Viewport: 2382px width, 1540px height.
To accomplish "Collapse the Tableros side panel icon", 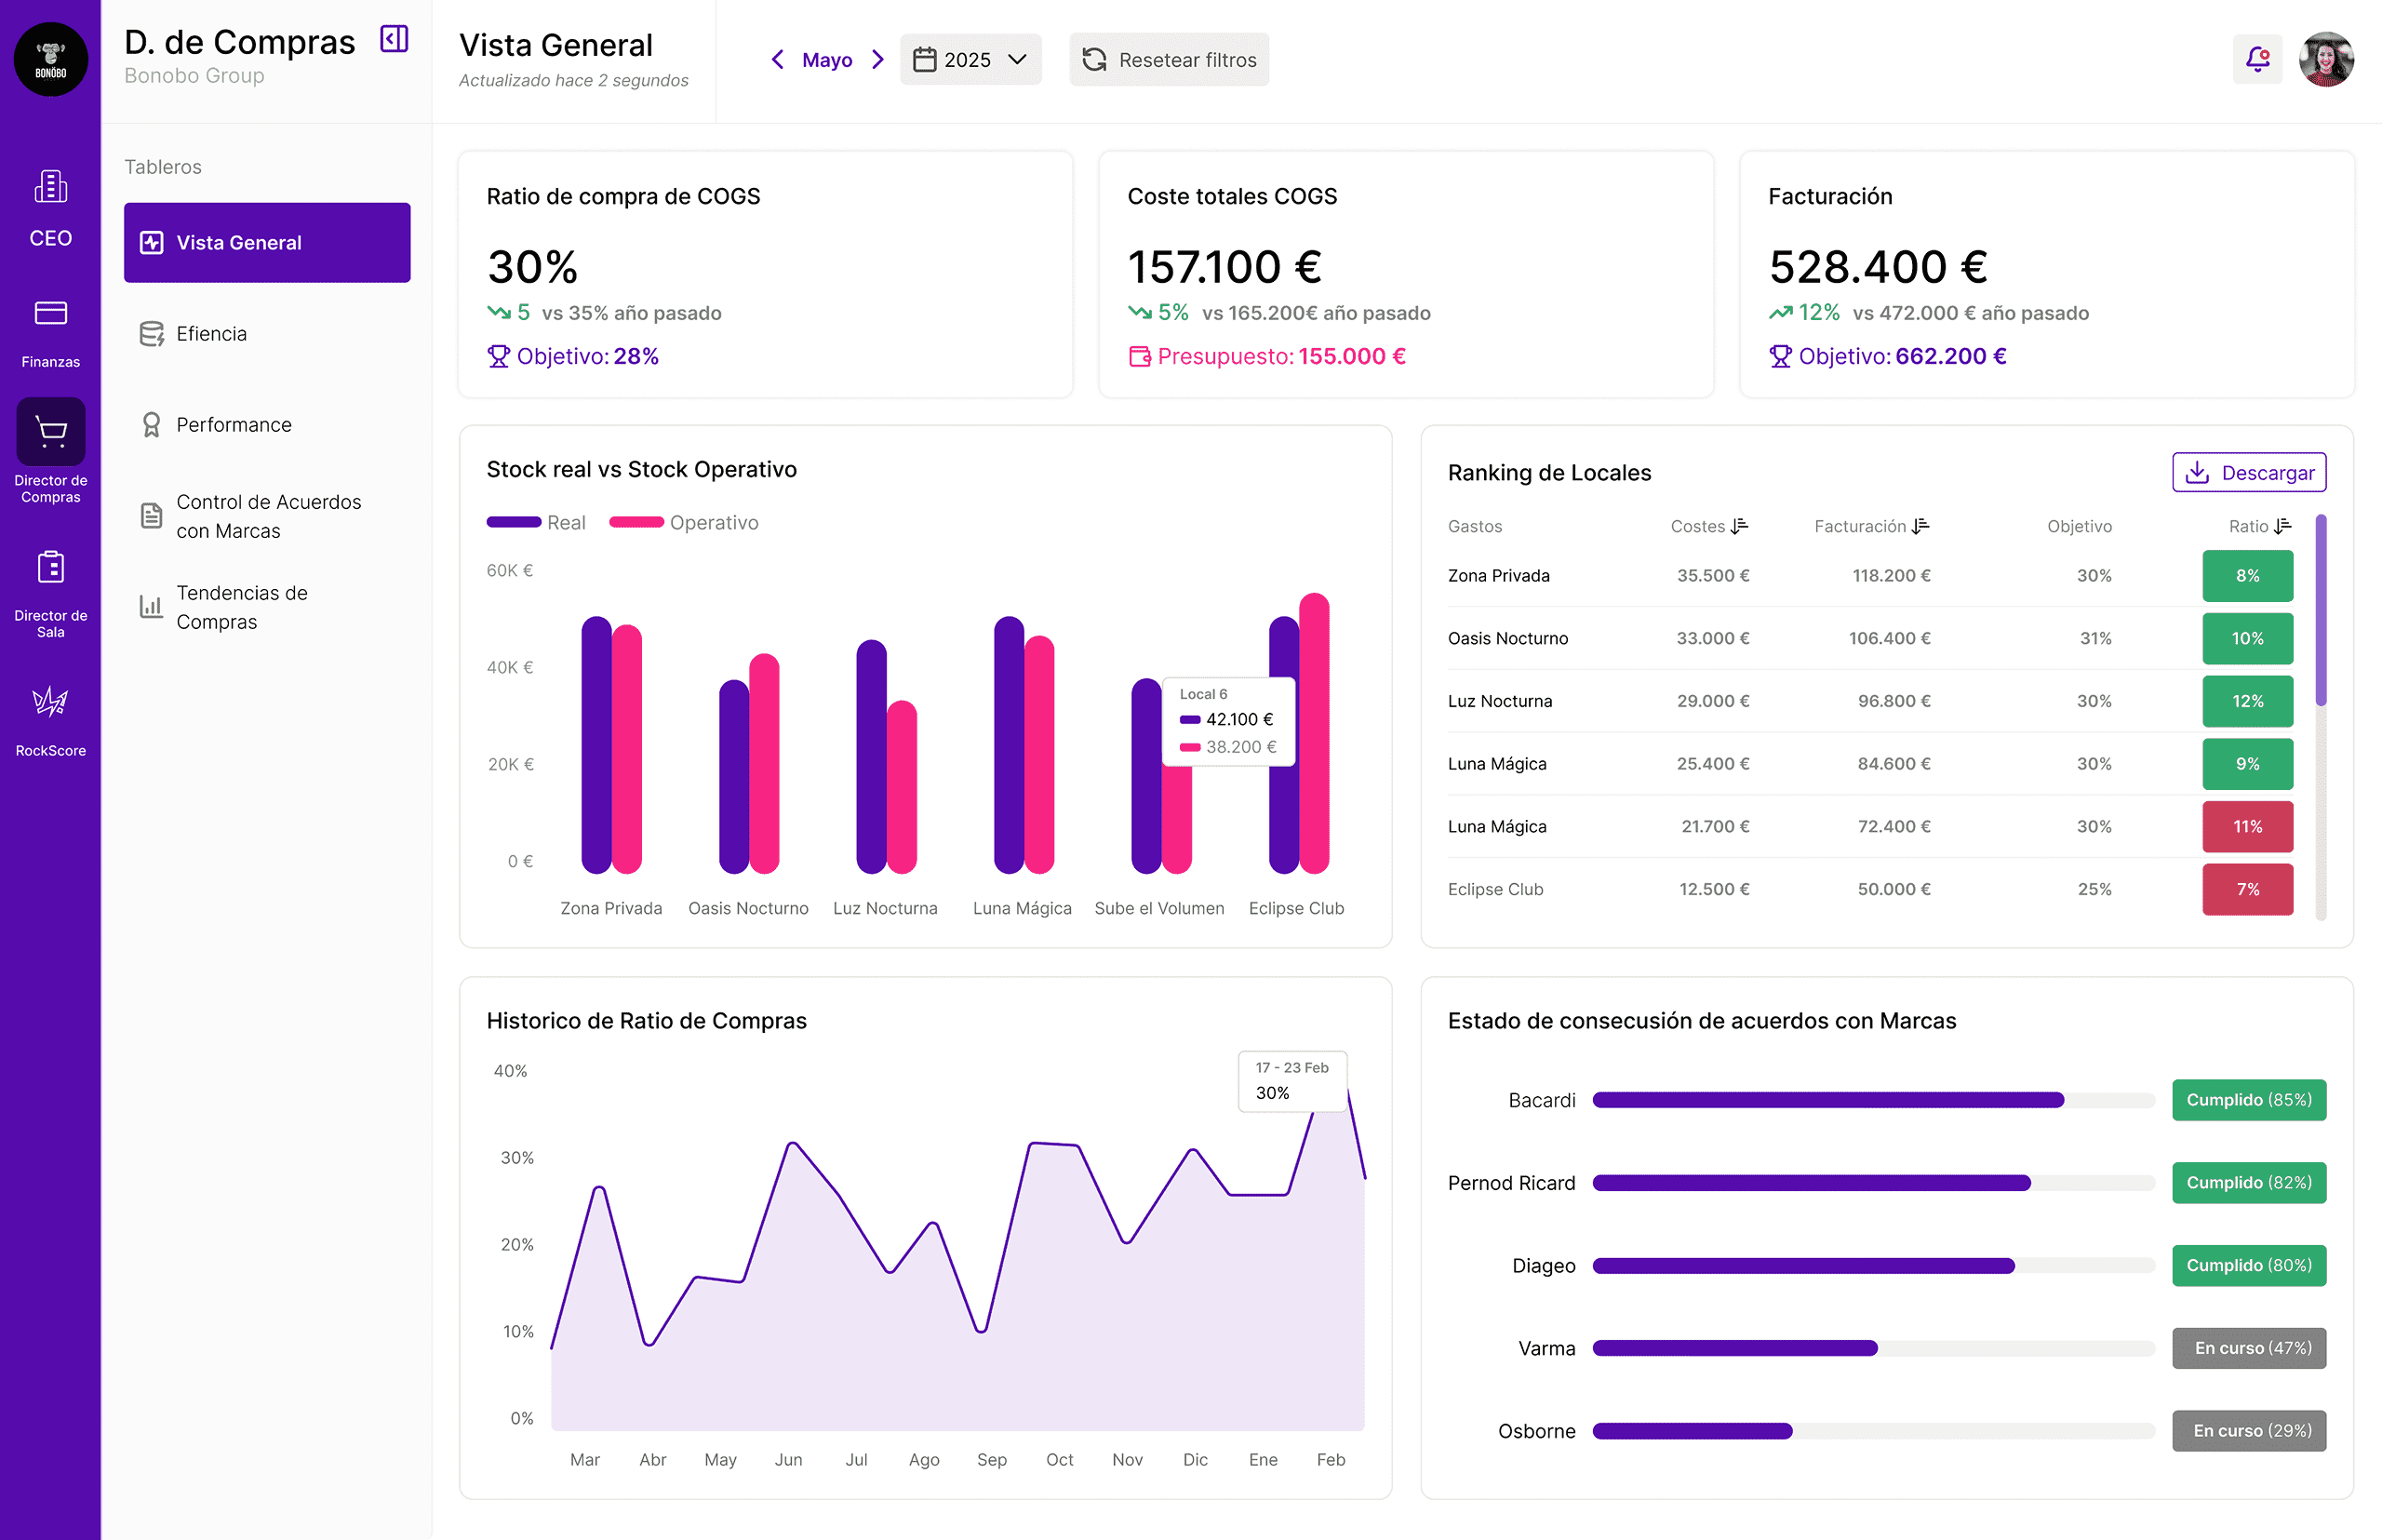I will [x=394, y=39].
